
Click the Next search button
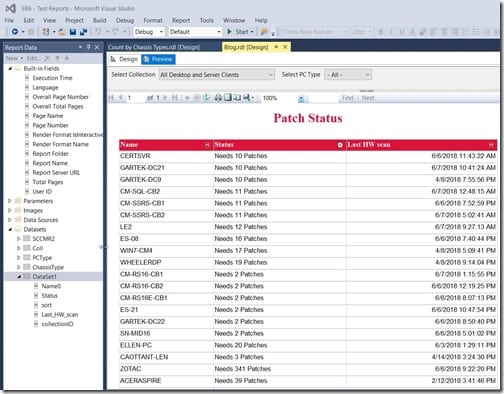[368, 98]
